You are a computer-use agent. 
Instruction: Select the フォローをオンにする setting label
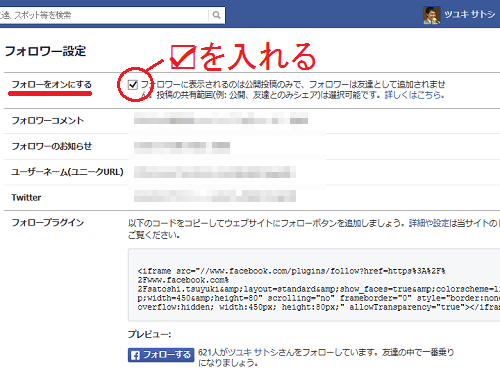[51, 84]
